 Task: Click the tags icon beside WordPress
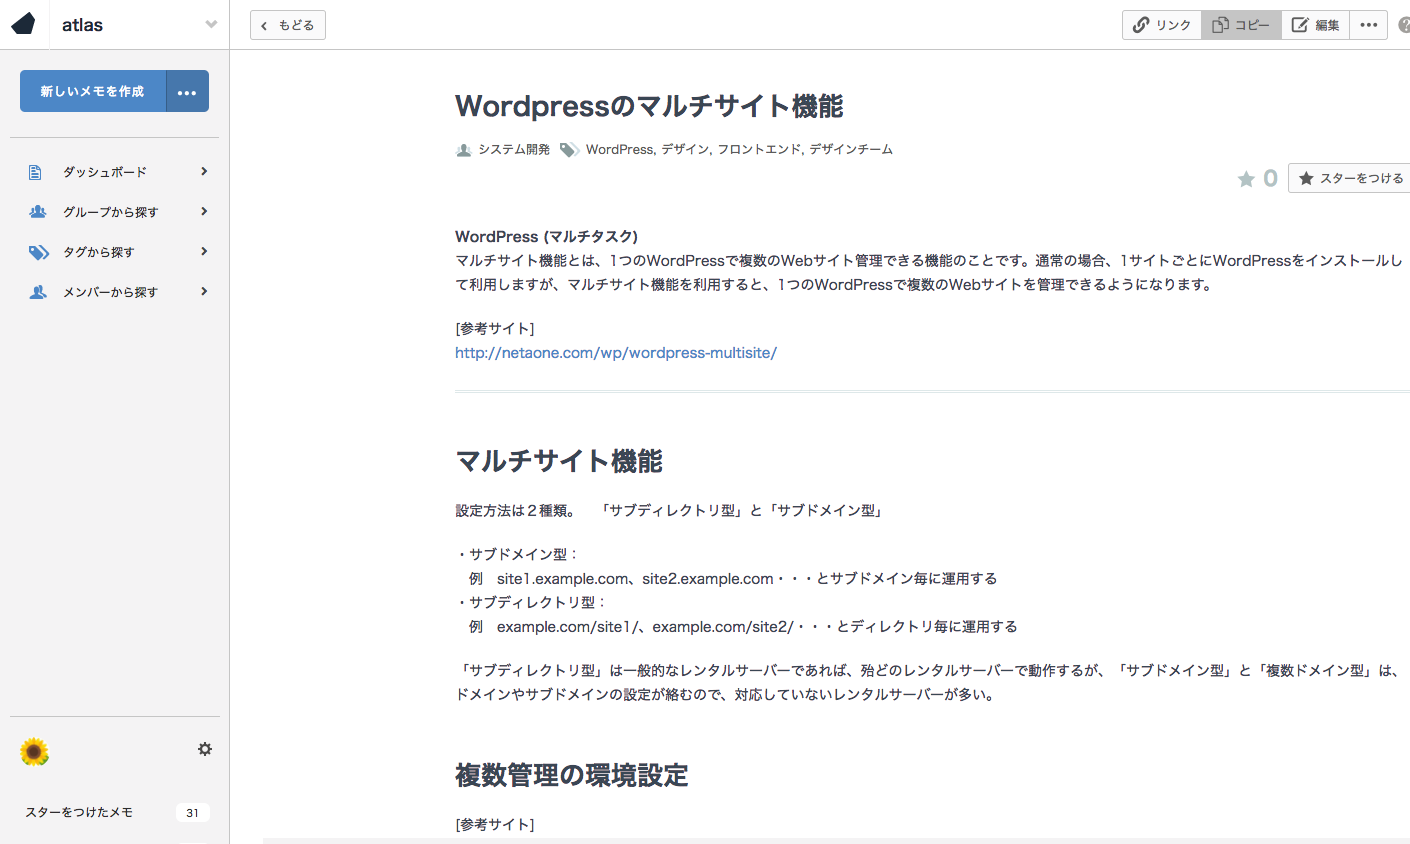[x=569, y=150]
